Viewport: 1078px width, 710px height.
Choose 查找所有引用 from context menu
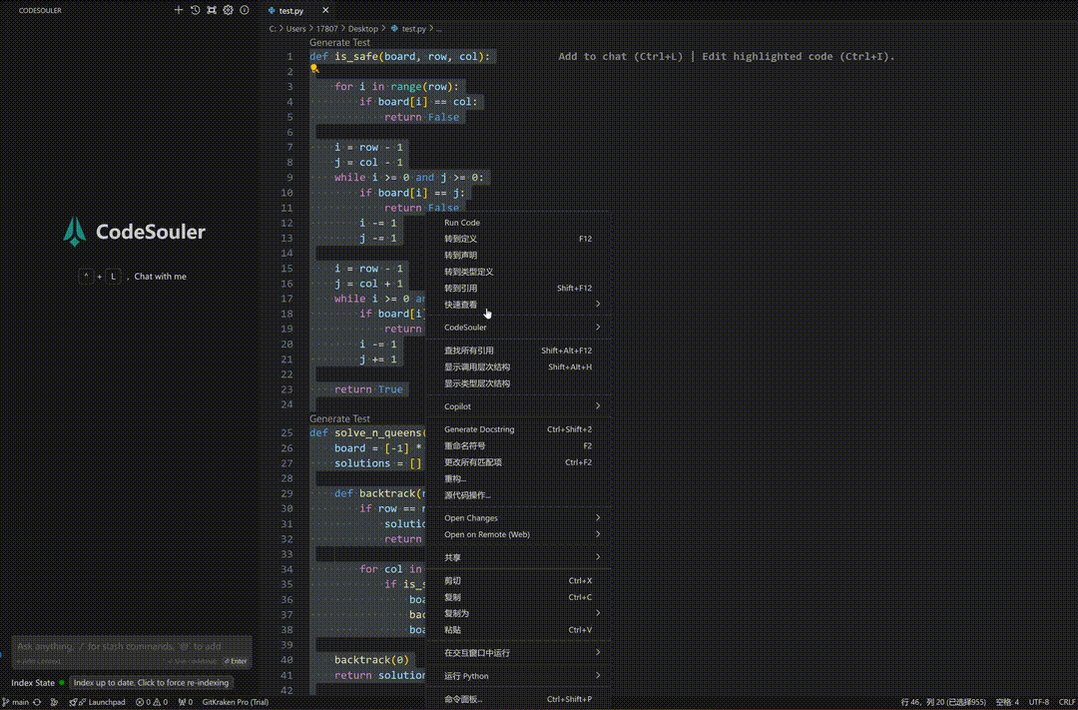pyautogui.click(x=519, y=351)
